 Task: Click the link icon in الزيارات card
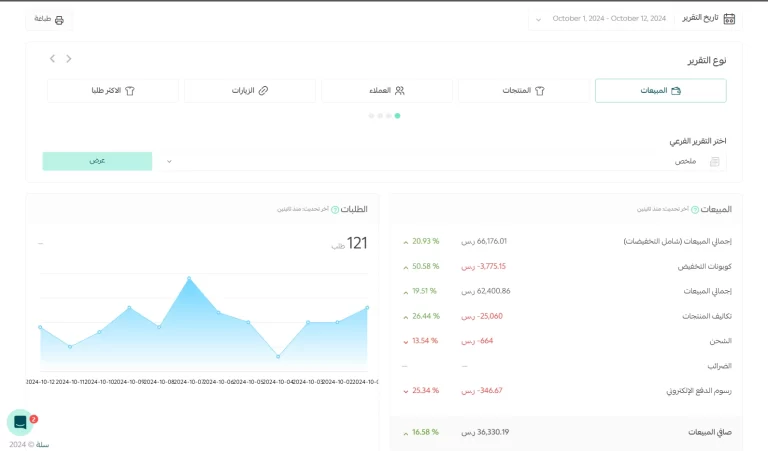coord(264,91)
